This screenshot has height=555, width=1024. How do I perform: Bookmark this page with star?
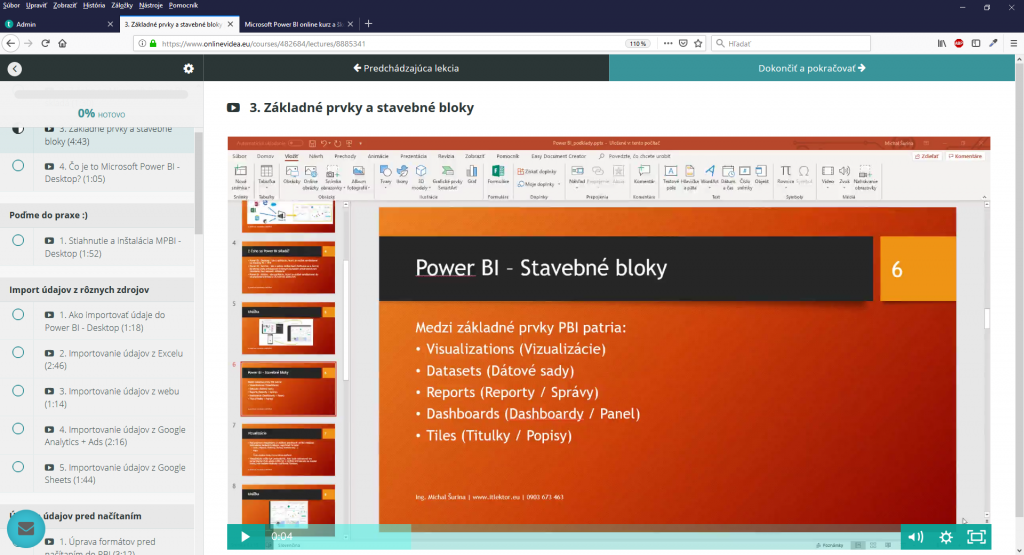pos(698,44)
